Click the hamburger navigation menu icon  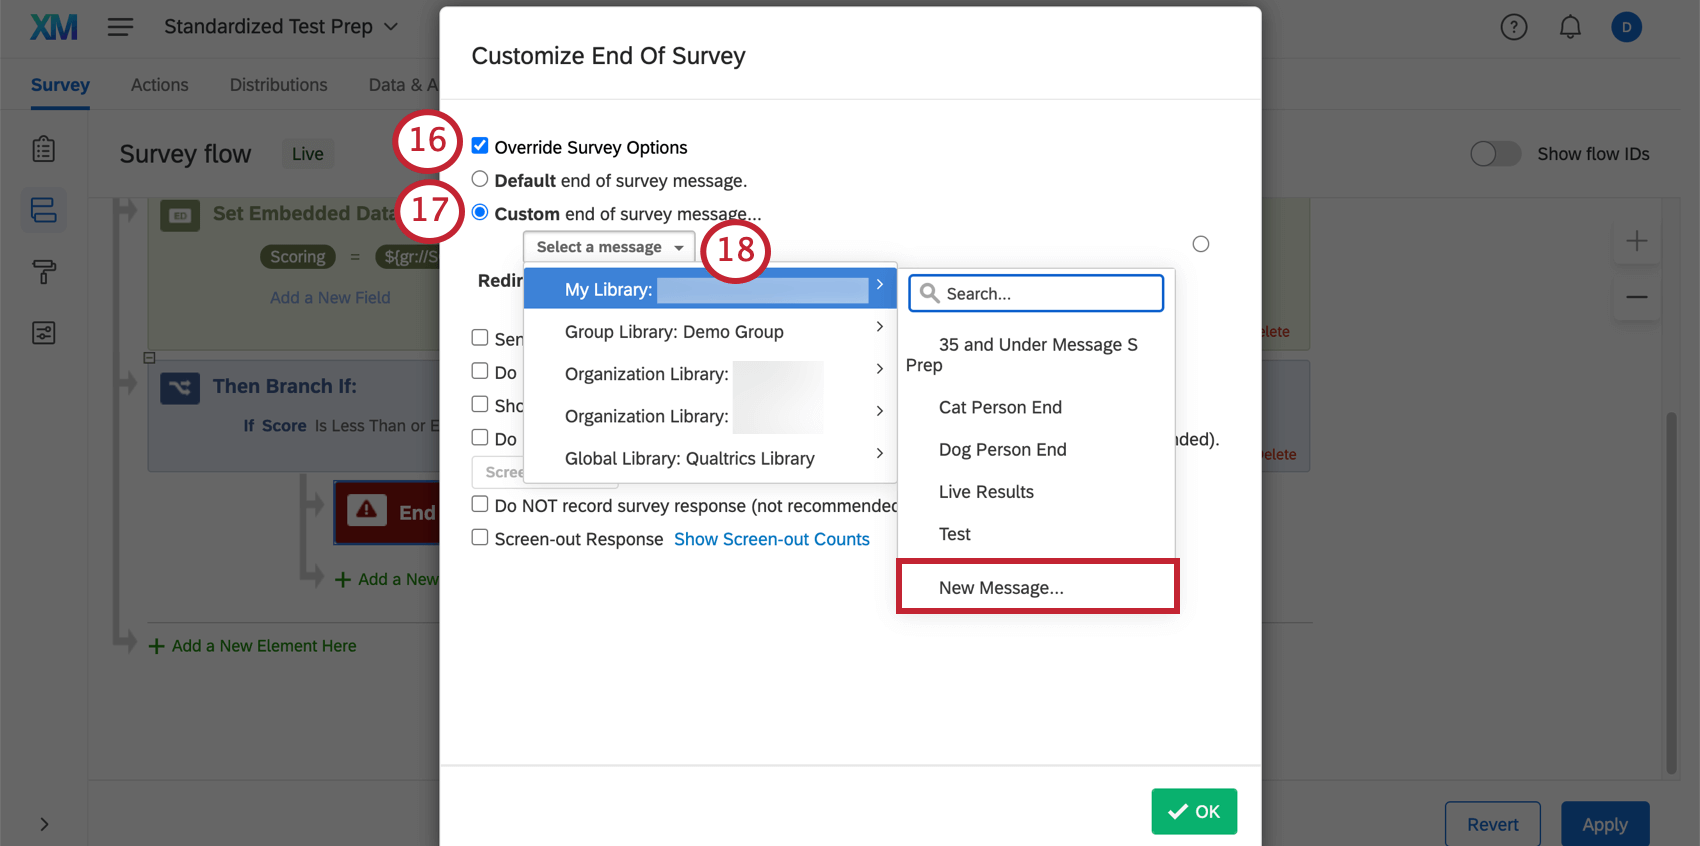pos(120,27)
